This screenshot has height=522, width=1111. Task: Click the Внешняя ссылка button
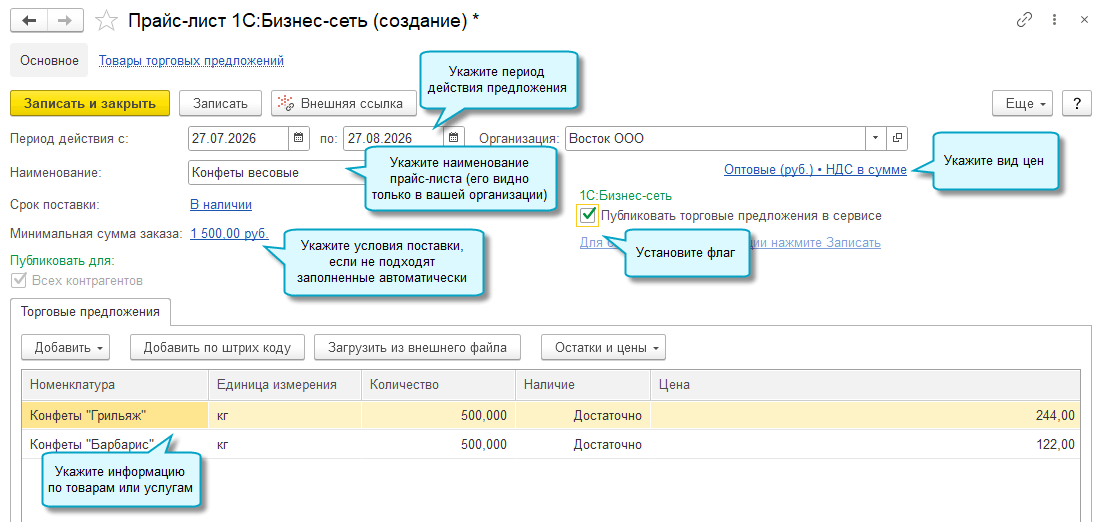point(344,103)
